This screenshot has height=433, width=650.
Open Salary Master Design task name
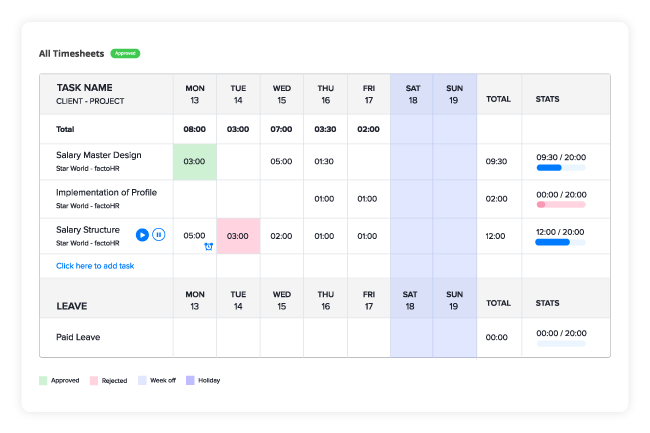coord(99,155)
